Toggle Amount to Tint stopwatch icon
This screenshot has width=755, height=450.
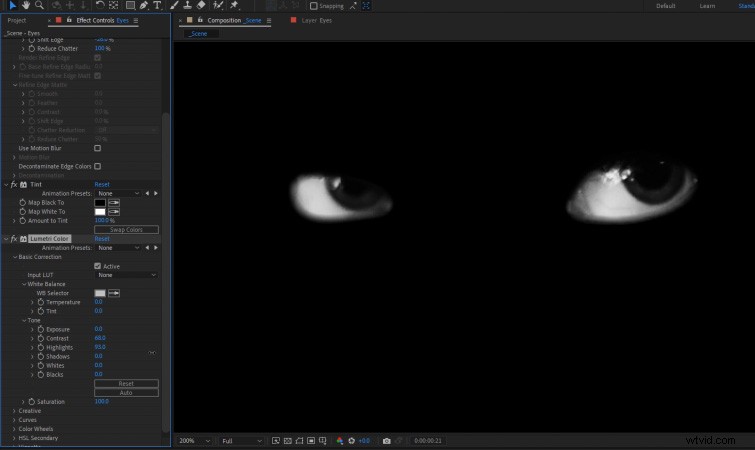click(23, 221)
